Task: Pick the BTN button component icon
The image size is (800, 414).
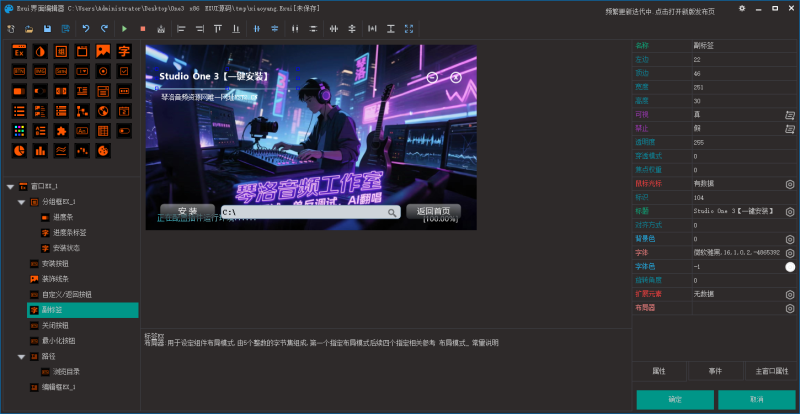Action: pos(19,71)
